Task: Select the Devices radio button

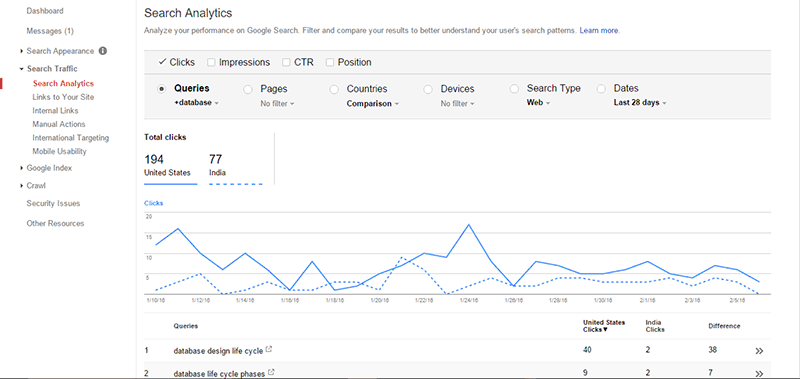Action: point(428,89)
